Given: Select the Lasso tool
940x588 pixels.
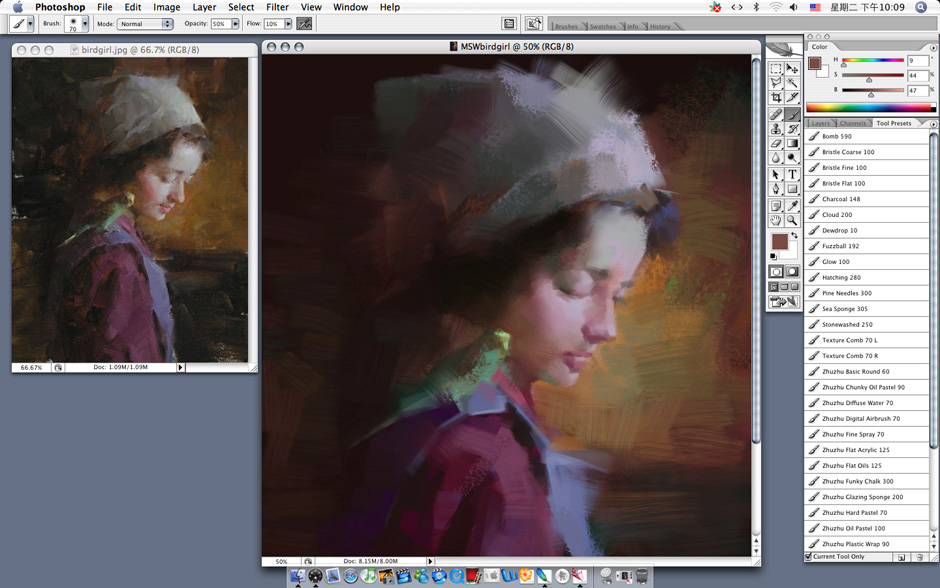Looking at the screenshot, I should pyautogui.click(x=776, y=83).
